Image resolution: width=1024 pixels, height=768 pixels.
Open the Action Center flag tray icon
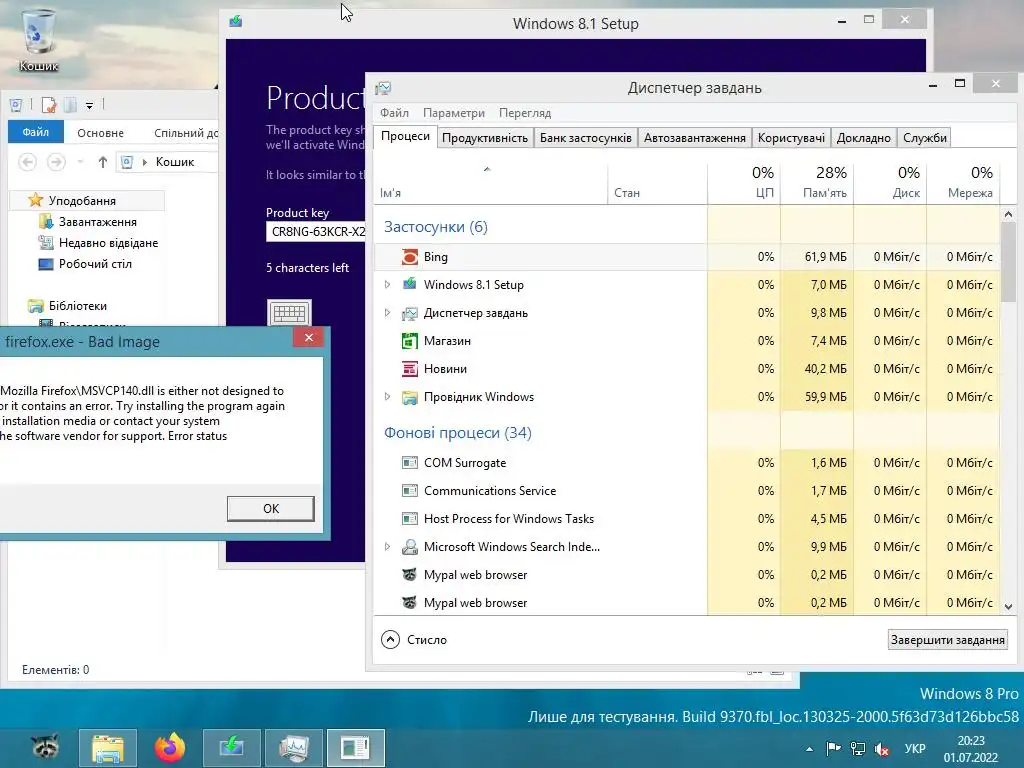[833, 748]
